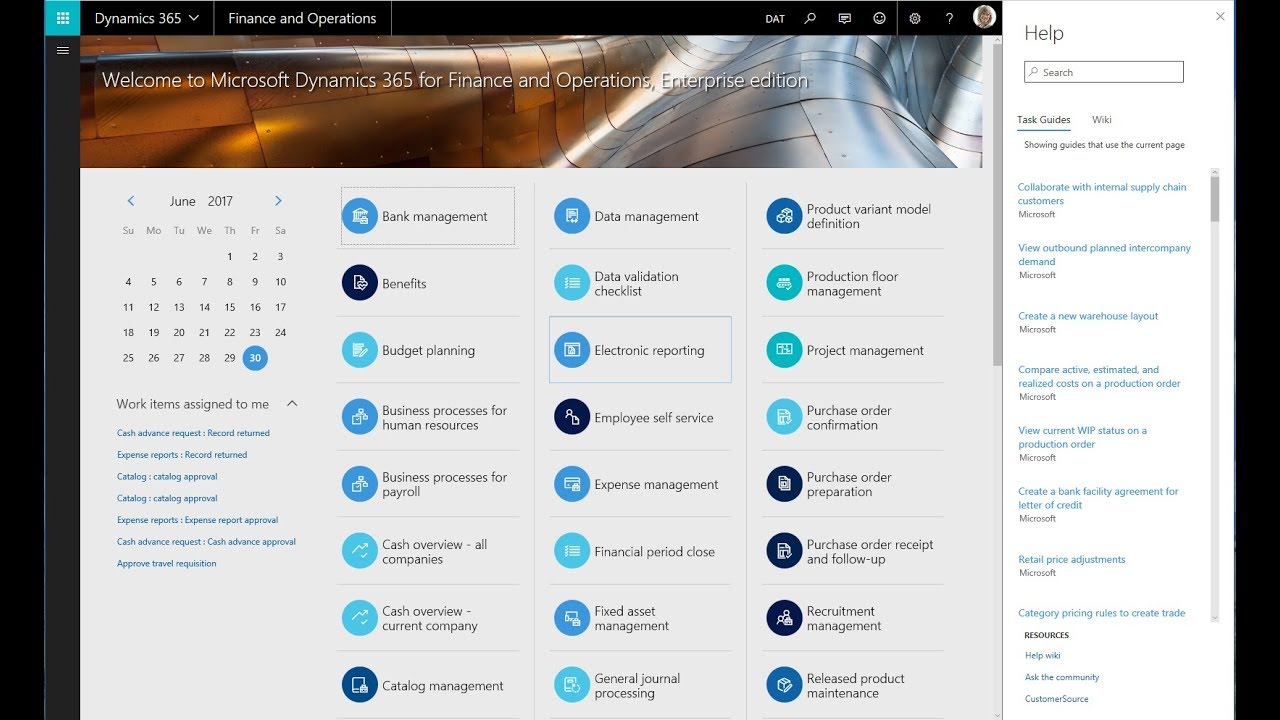Click Finance and Operations header link

pos(302,18)
